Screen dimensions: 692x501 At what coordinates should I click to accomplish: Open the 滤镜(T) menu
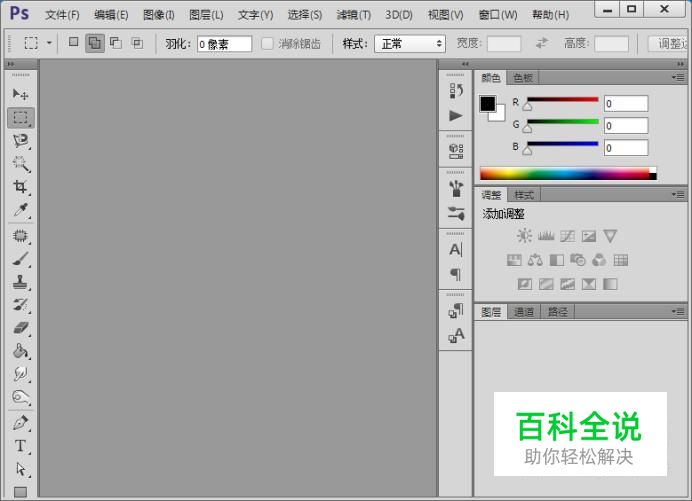(354, 15)
